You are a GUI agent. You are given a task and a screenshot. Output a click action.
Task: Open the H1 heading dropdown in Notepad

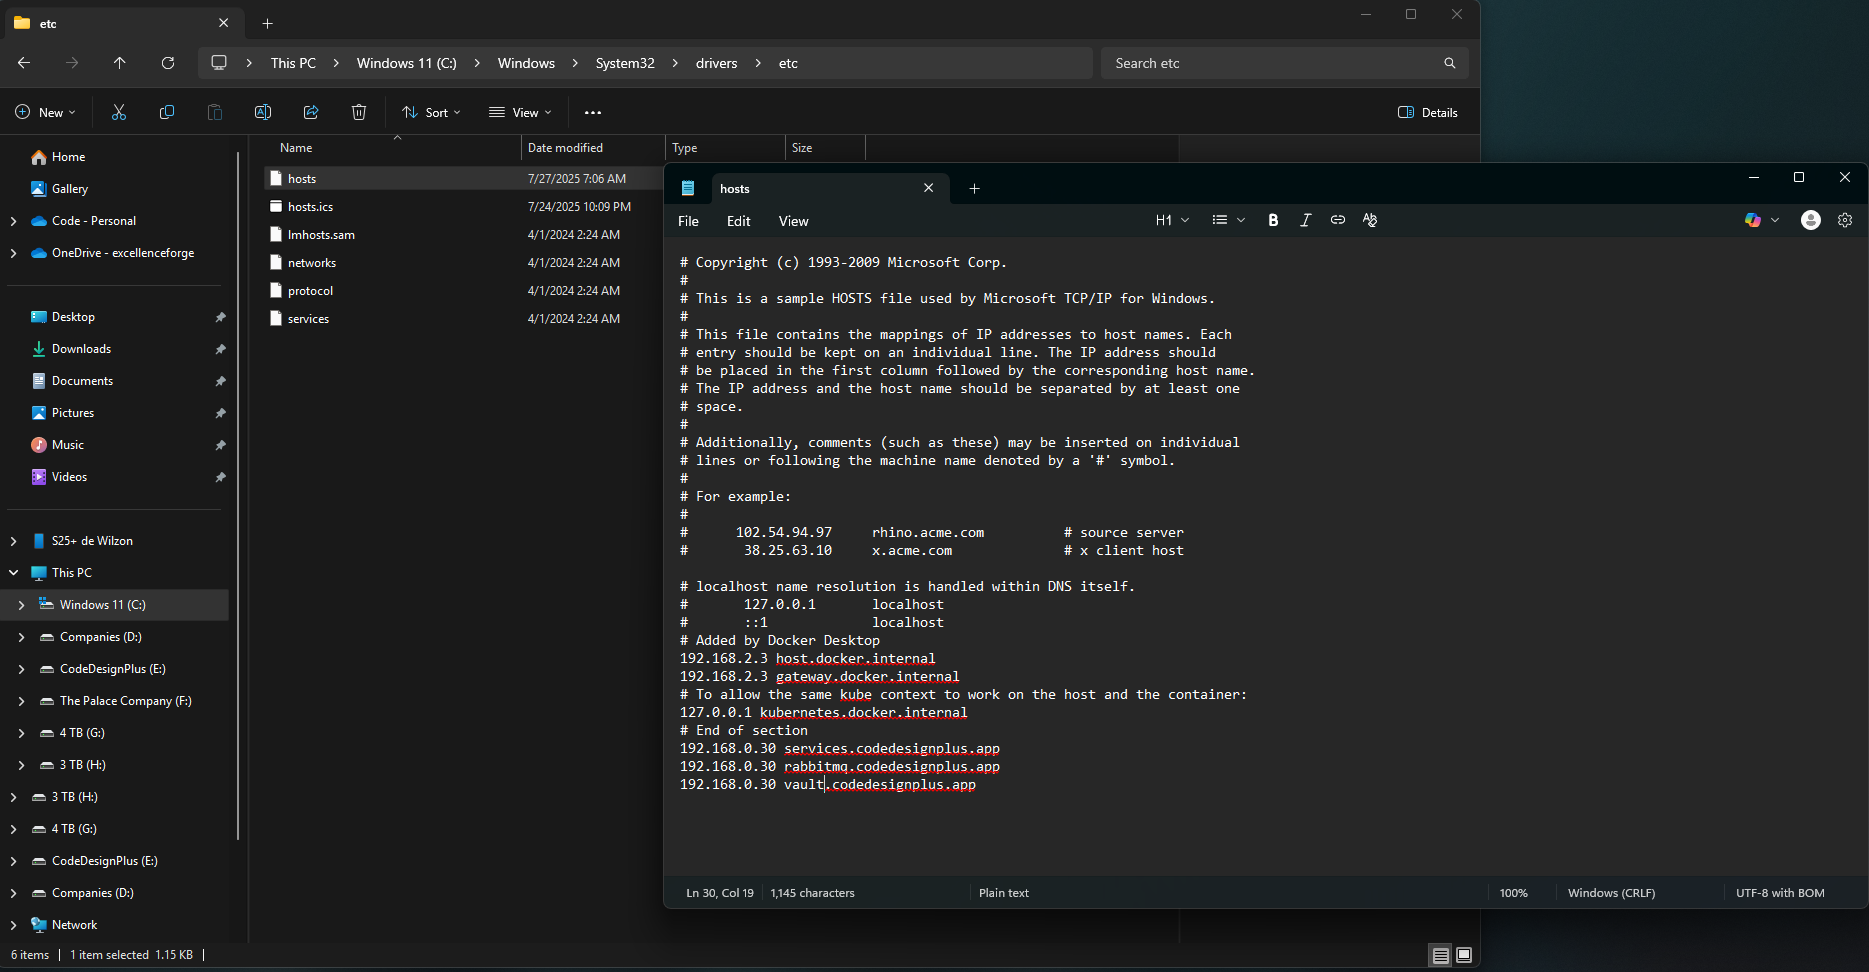(x=1173, y=220)
